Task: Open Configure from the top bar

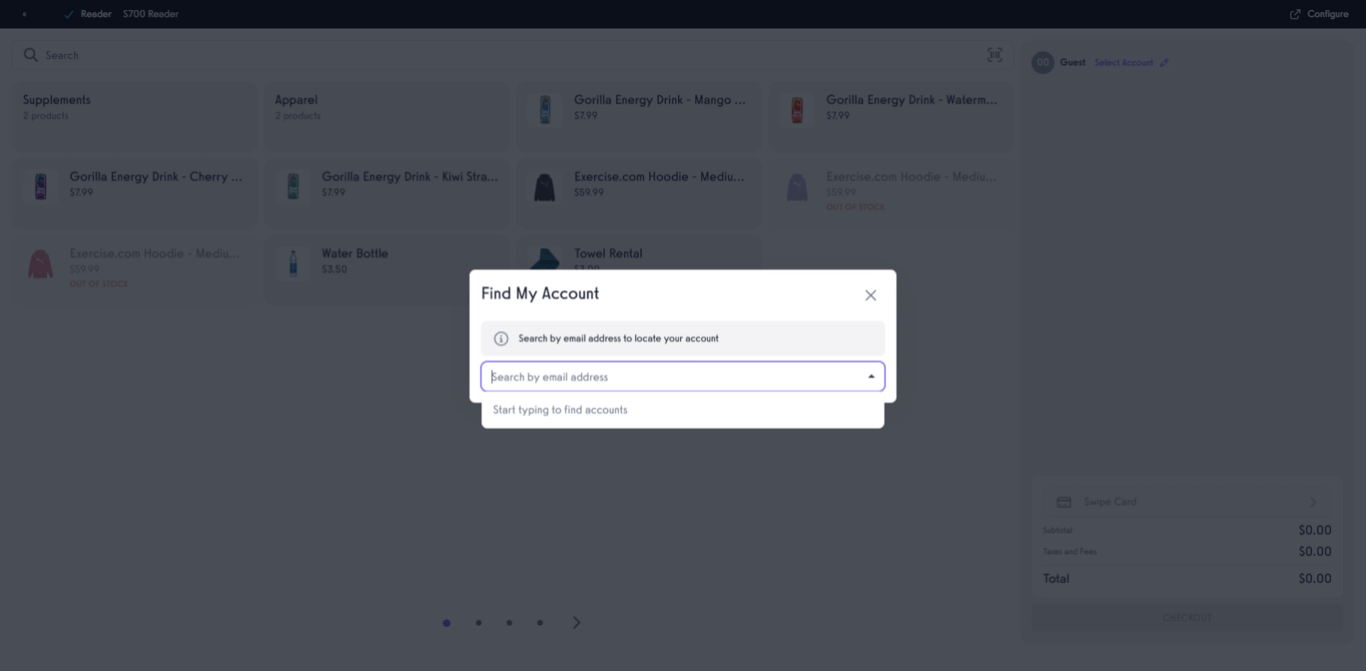Action: point(1320,14)
